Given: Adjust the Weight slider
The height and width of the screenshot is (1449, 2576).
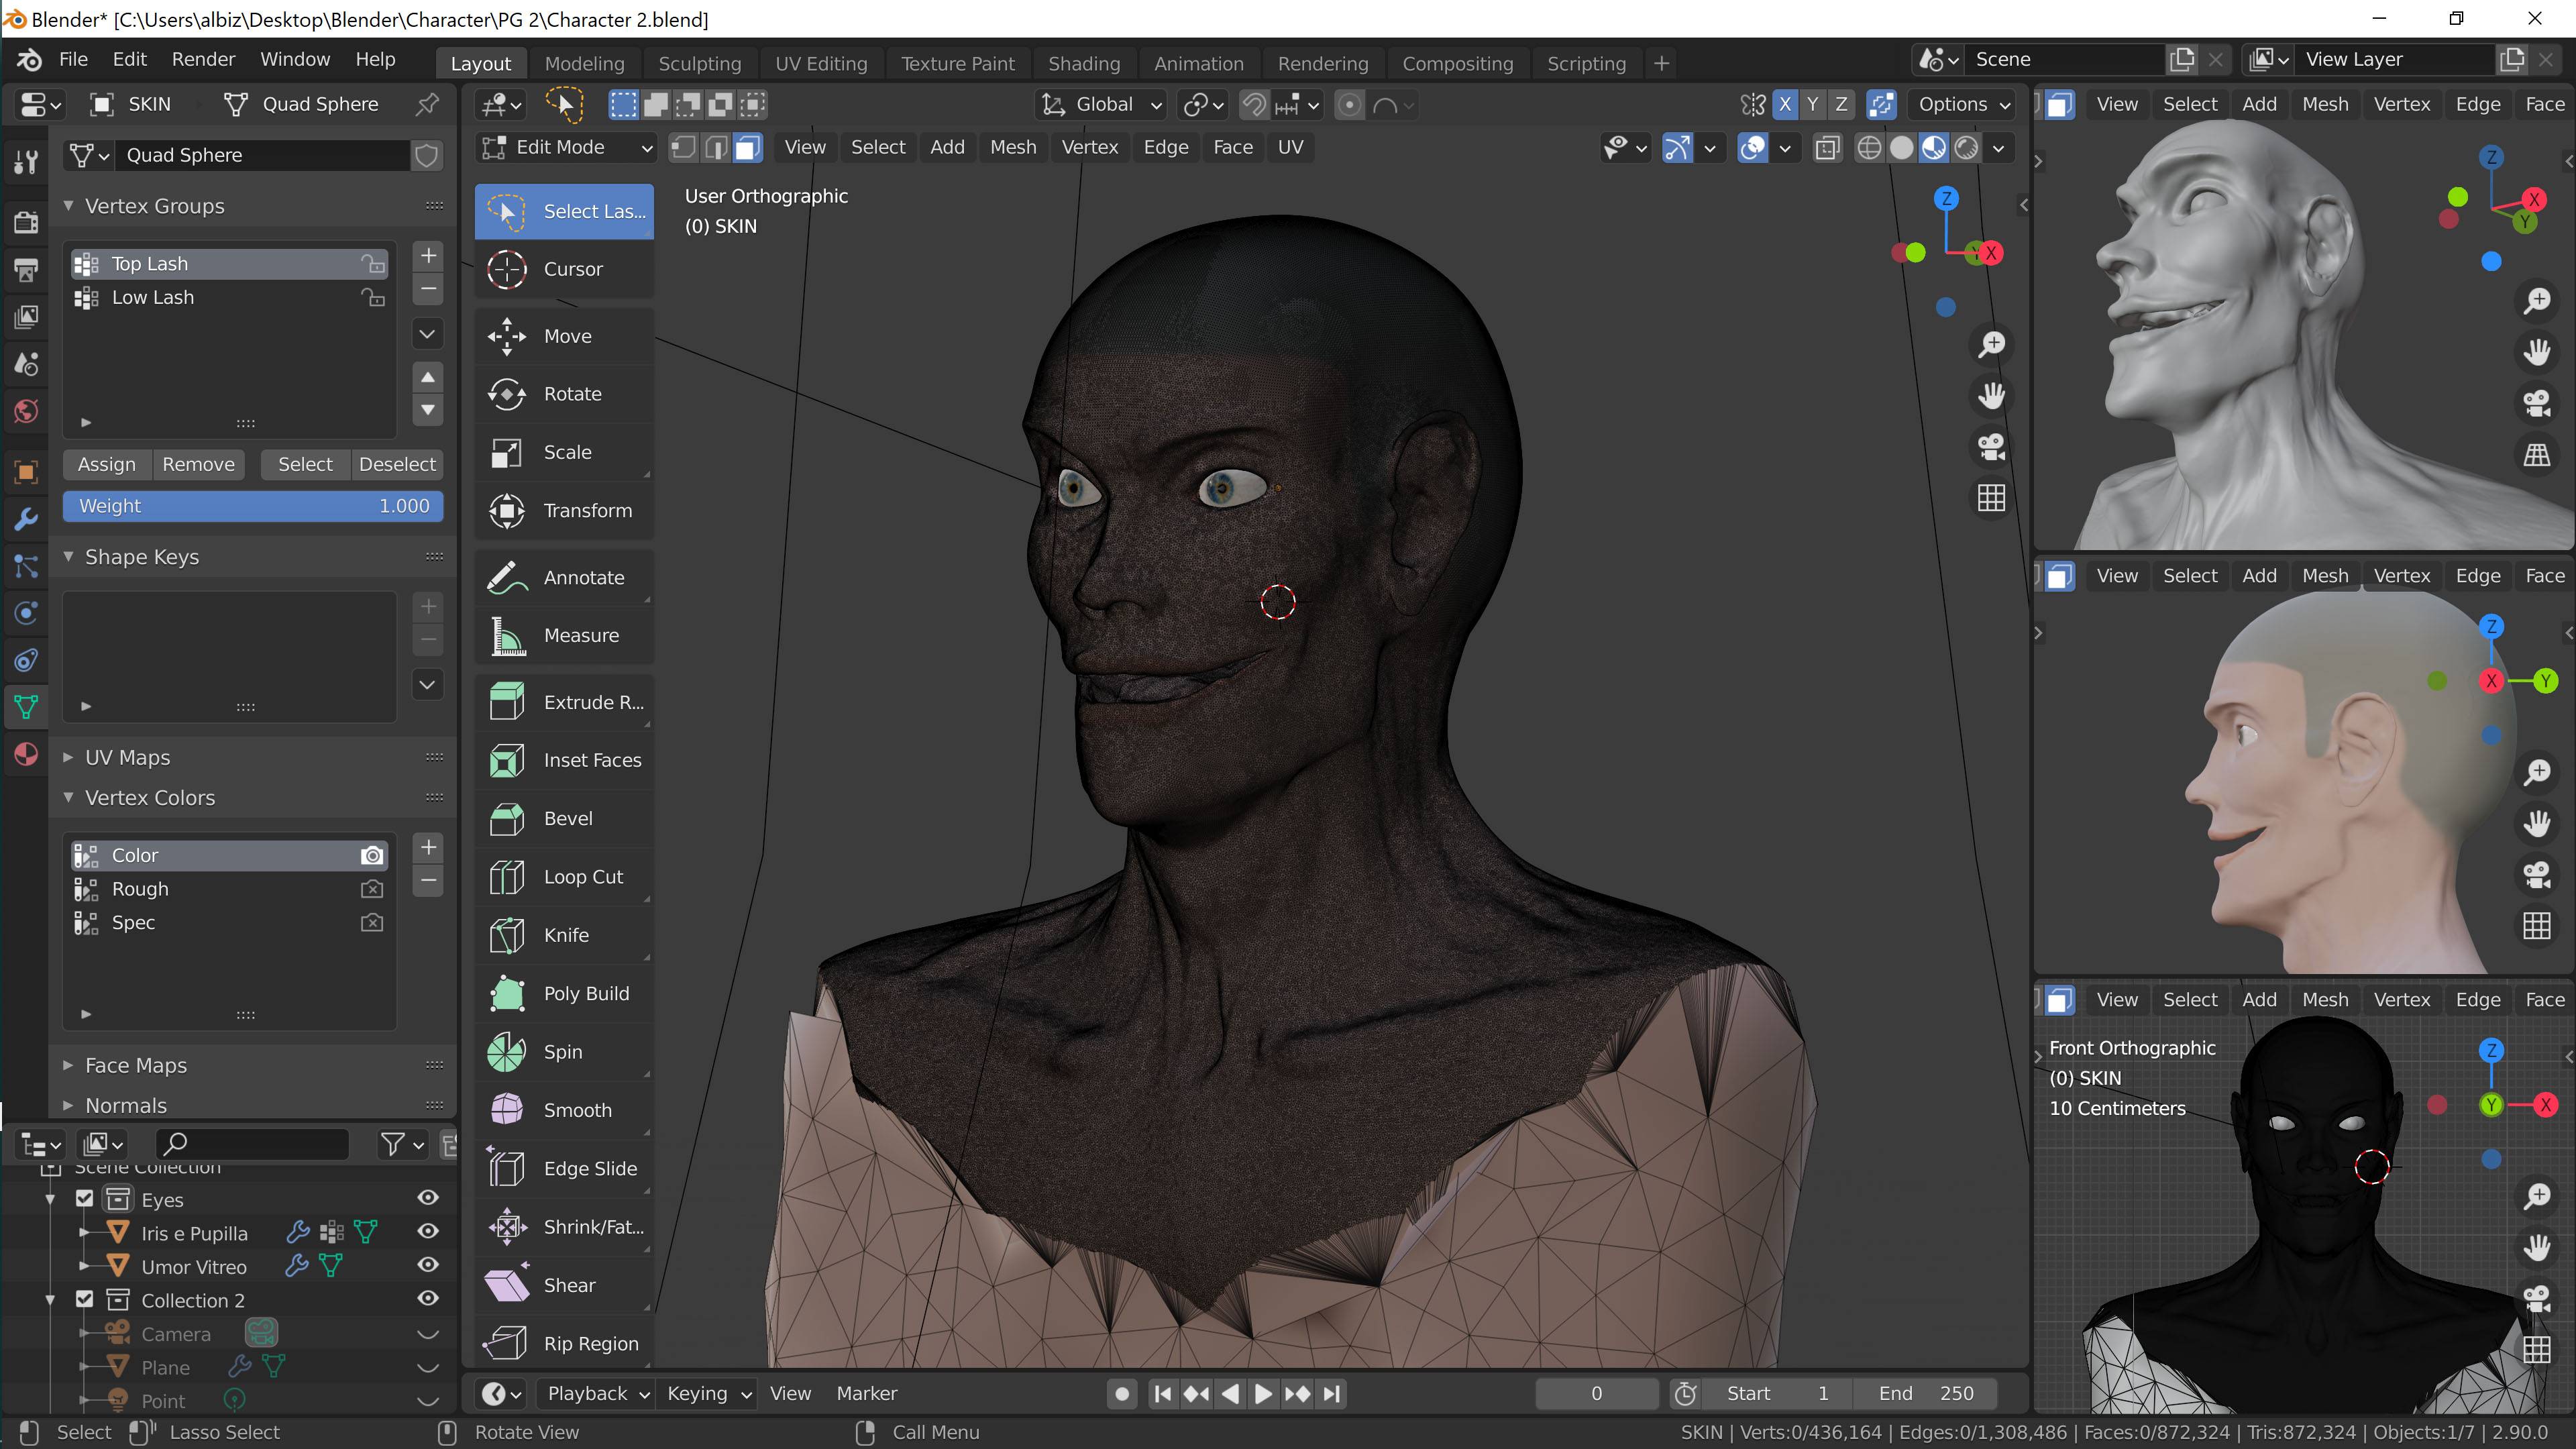Looking at the screenshot, I should [x=253, y=506].
